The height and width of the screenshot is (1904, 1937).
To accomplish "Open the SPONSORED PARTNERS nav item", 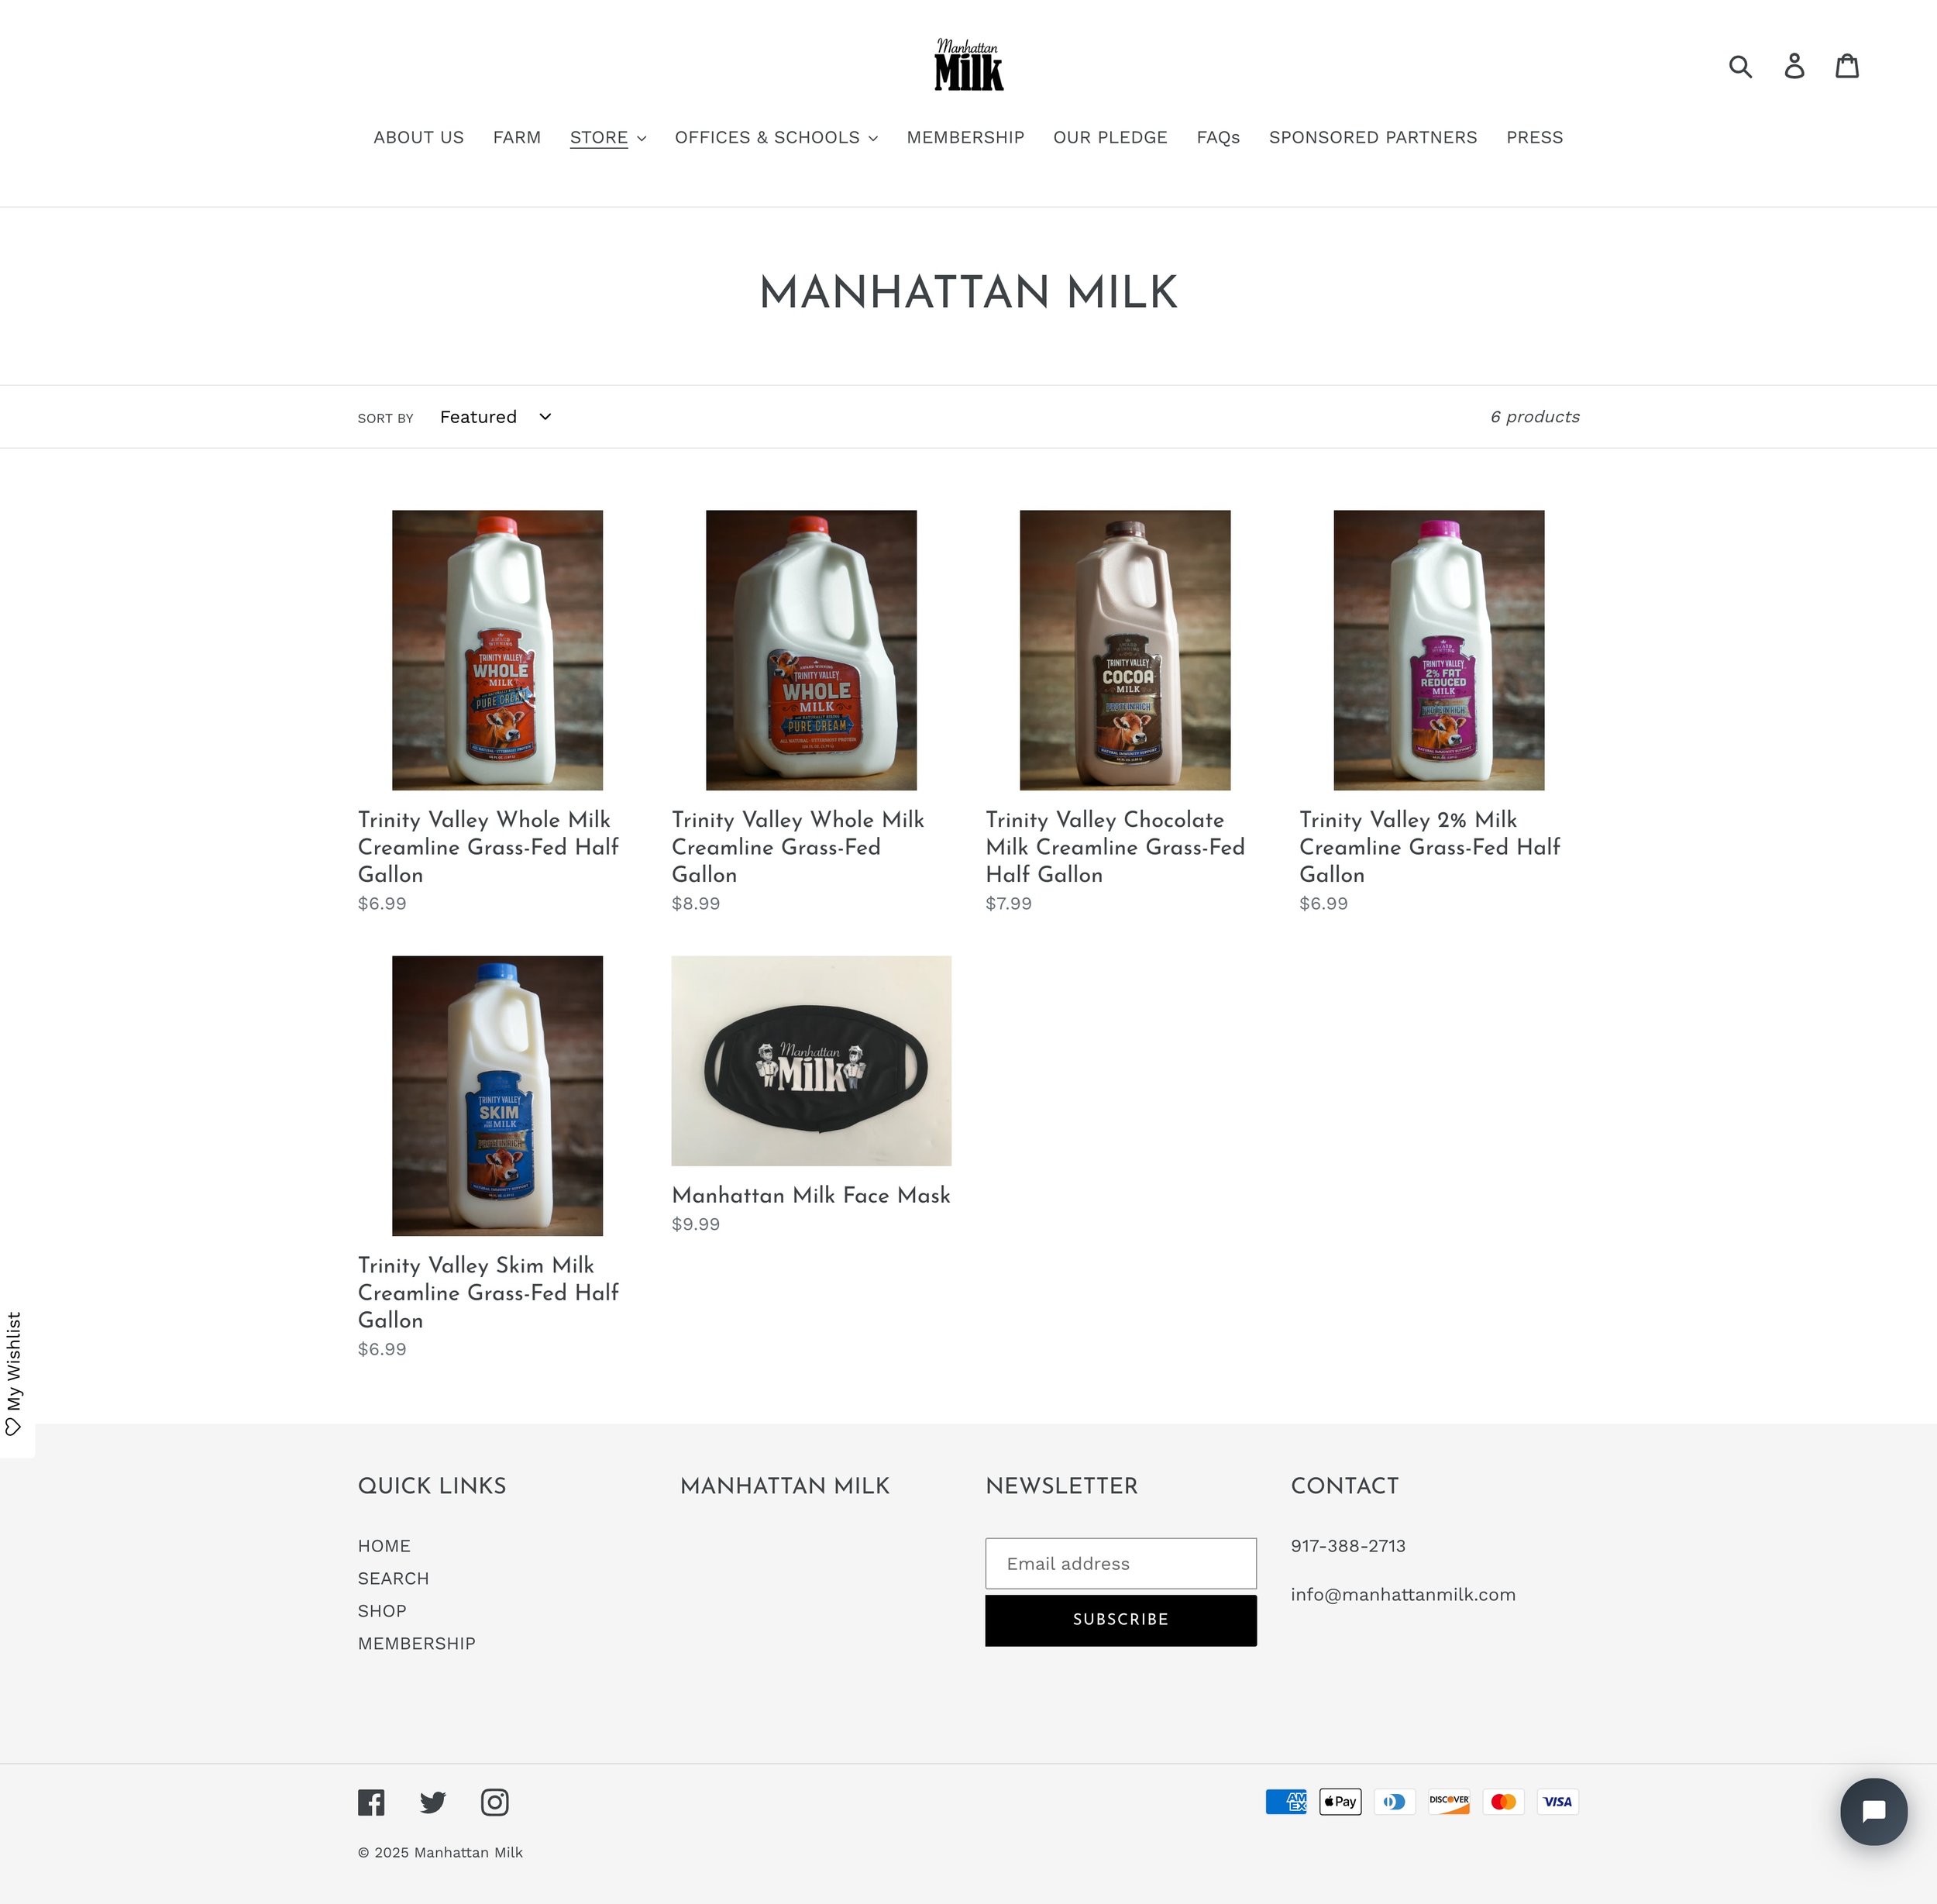I will 1373,138.
